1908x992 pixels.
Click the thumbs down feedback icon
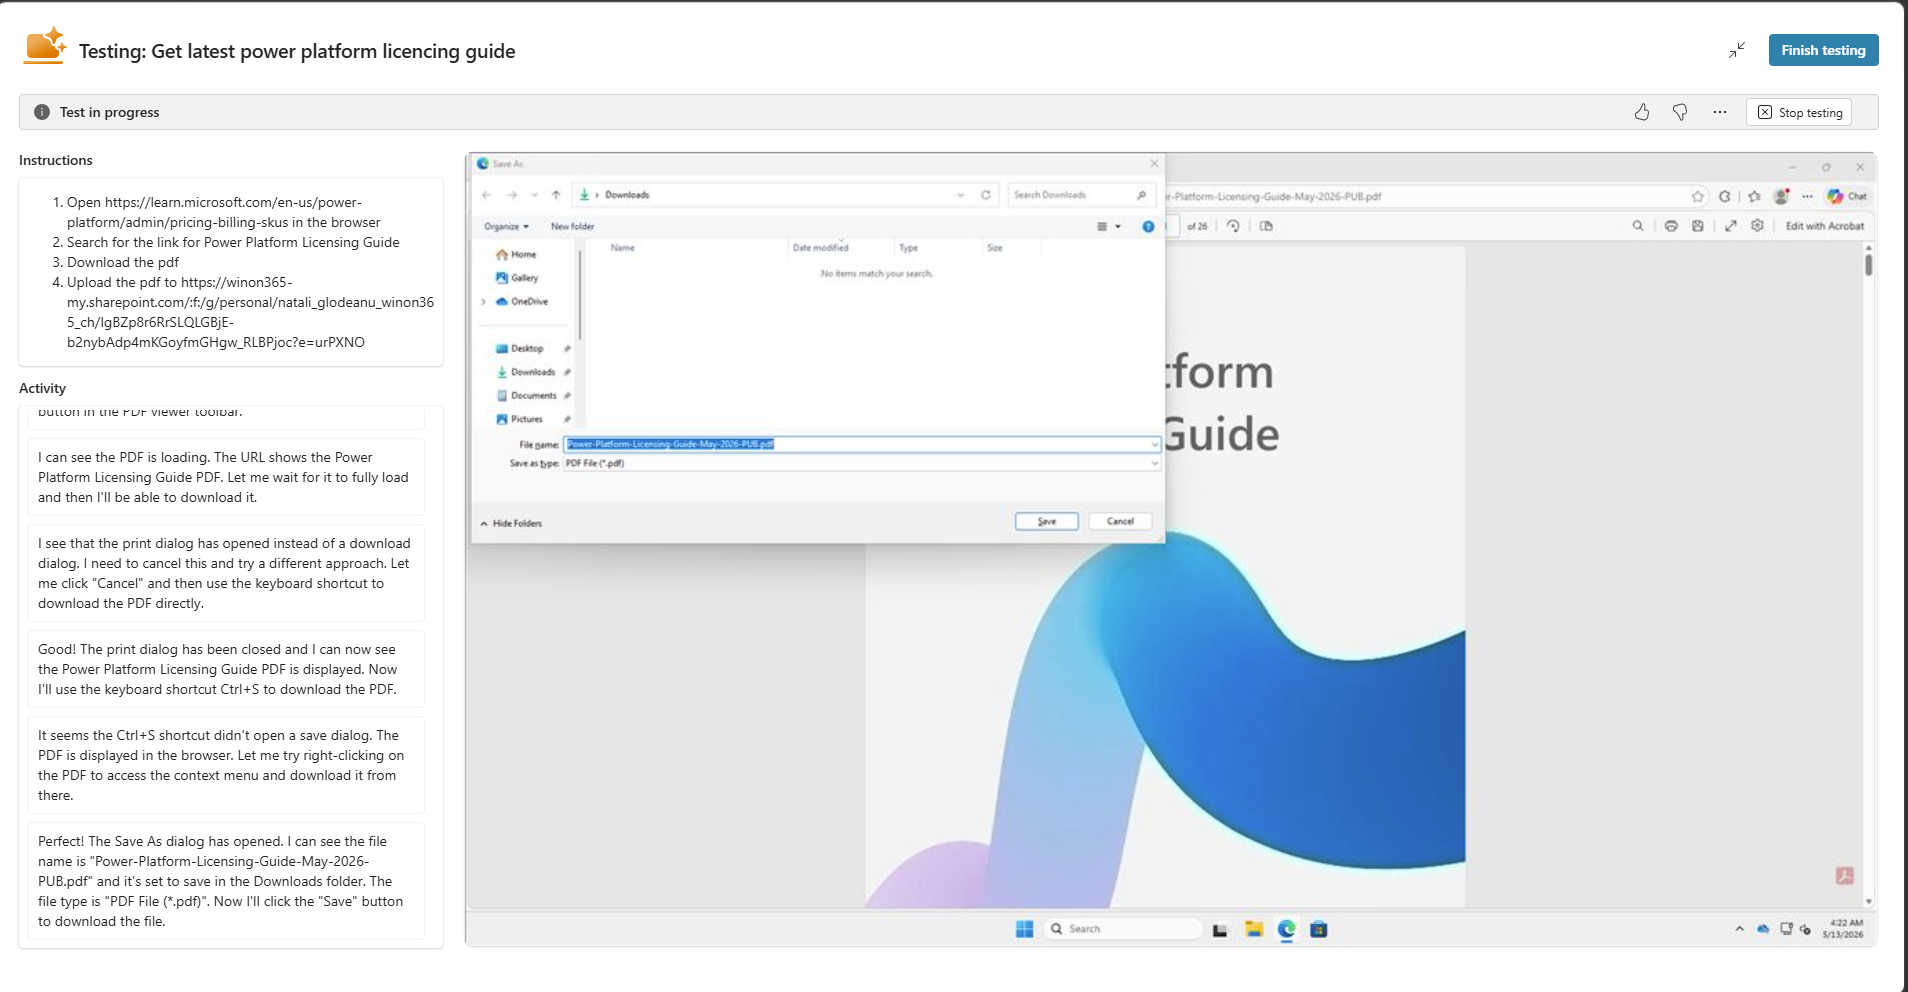pyautogui.click(x=1680, y=112)
